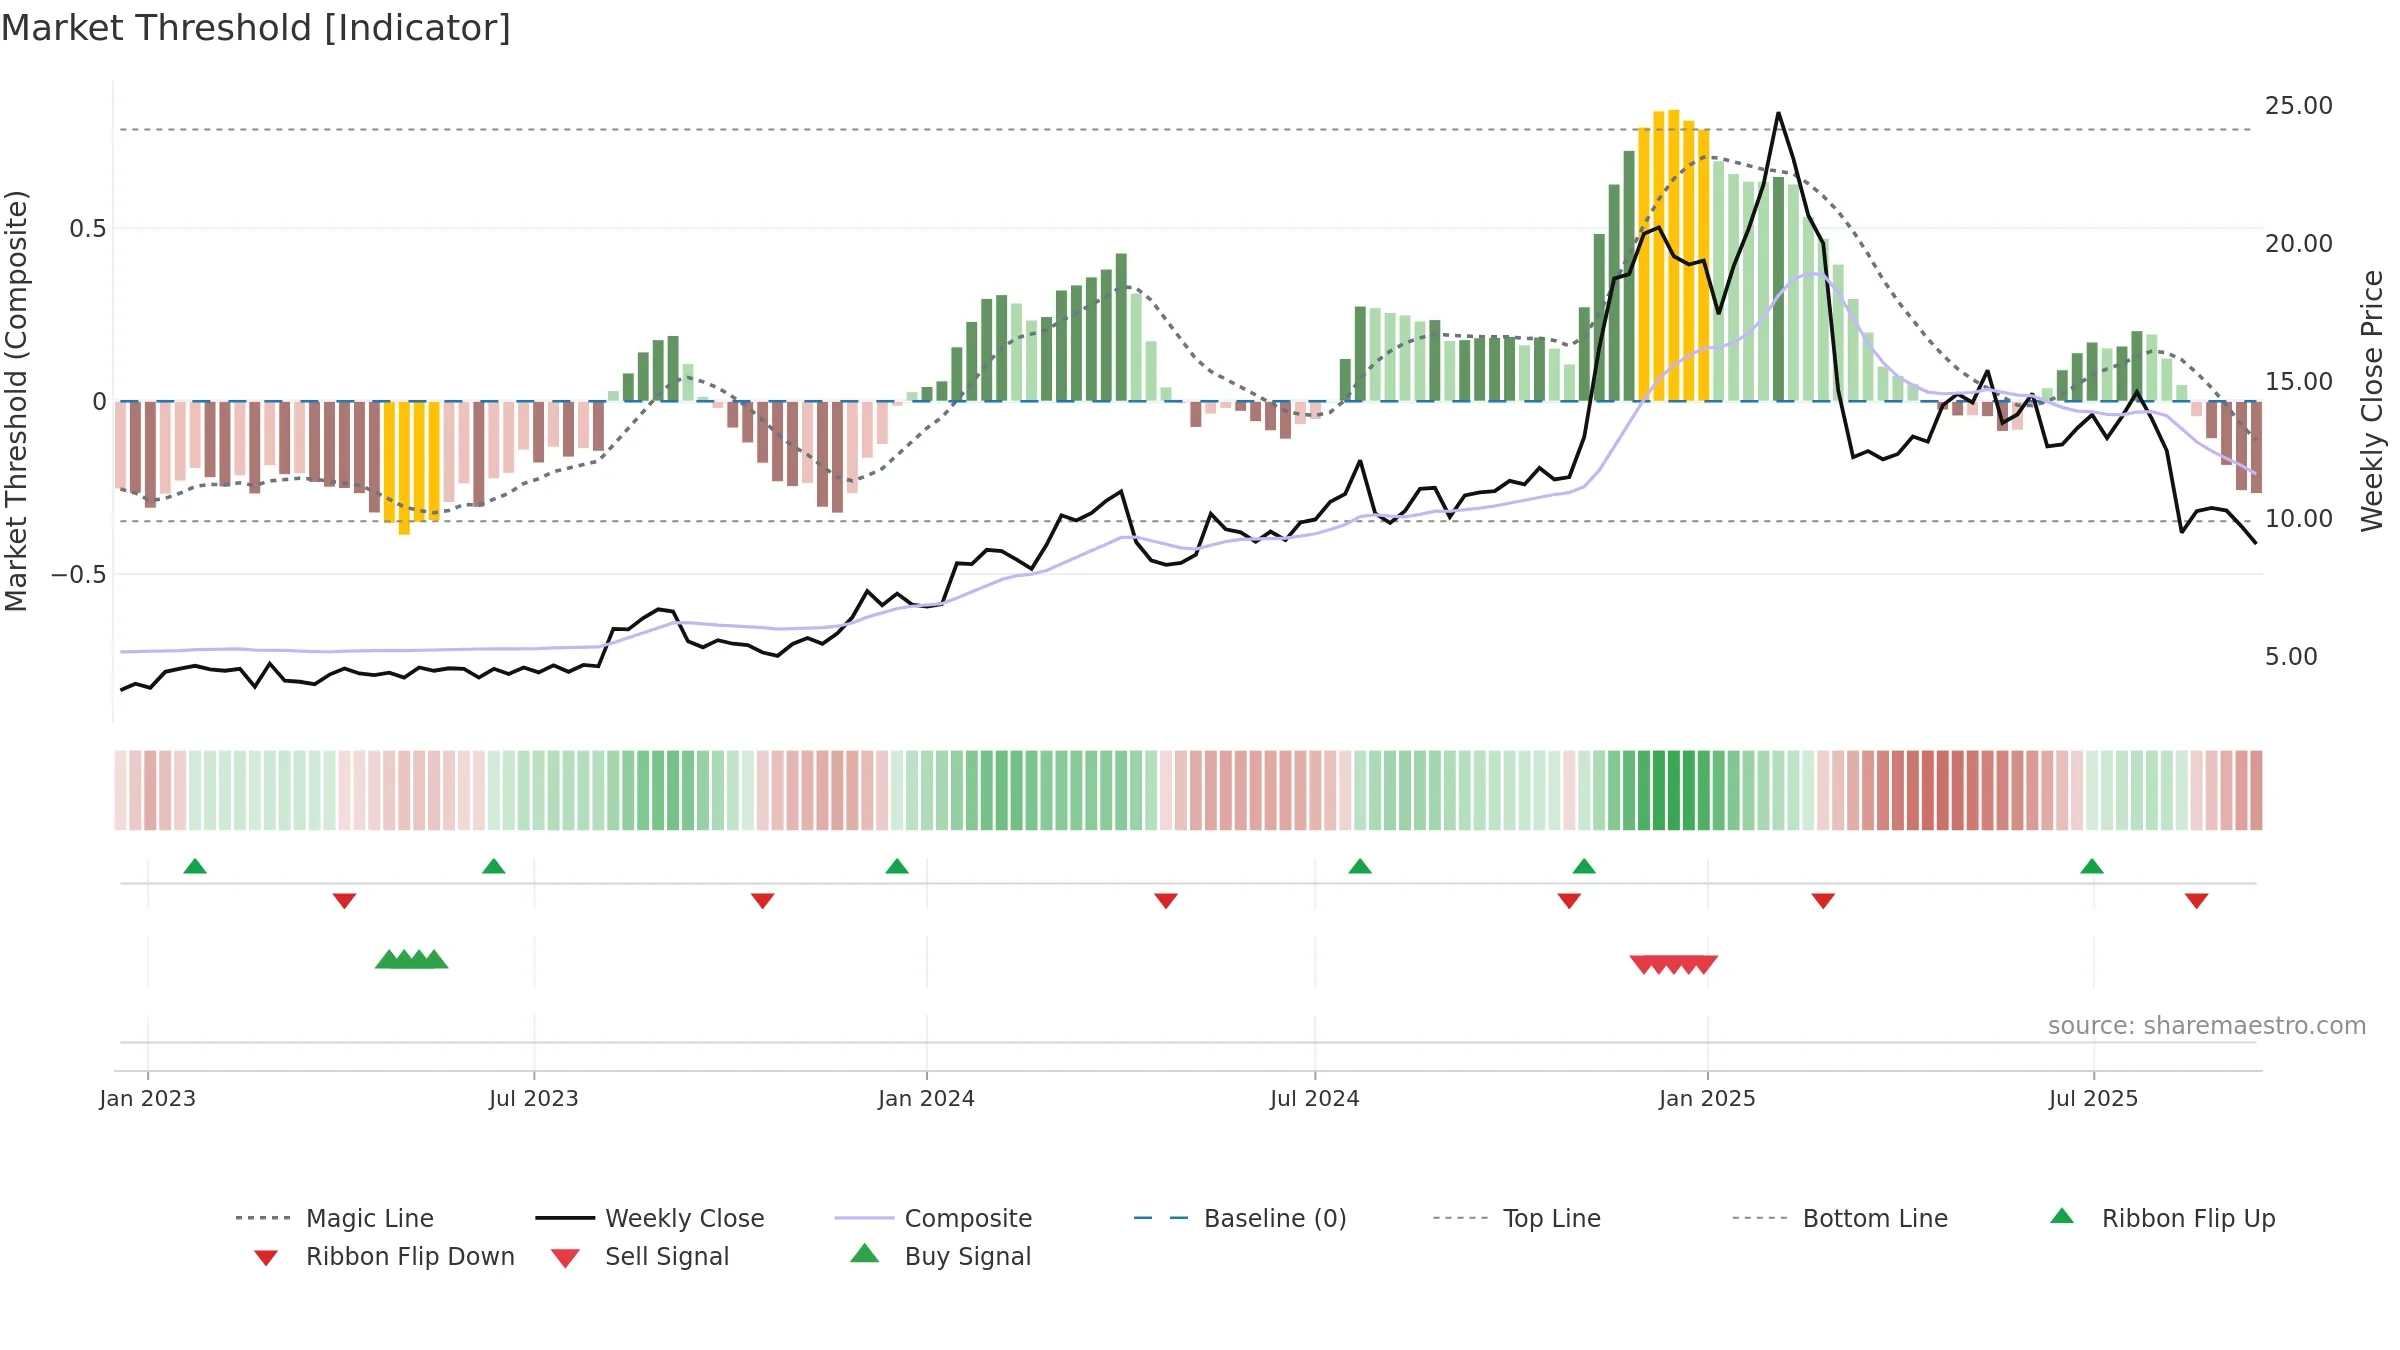
Task: Click the 15.00 price axis label
Action: [2299, 381]
